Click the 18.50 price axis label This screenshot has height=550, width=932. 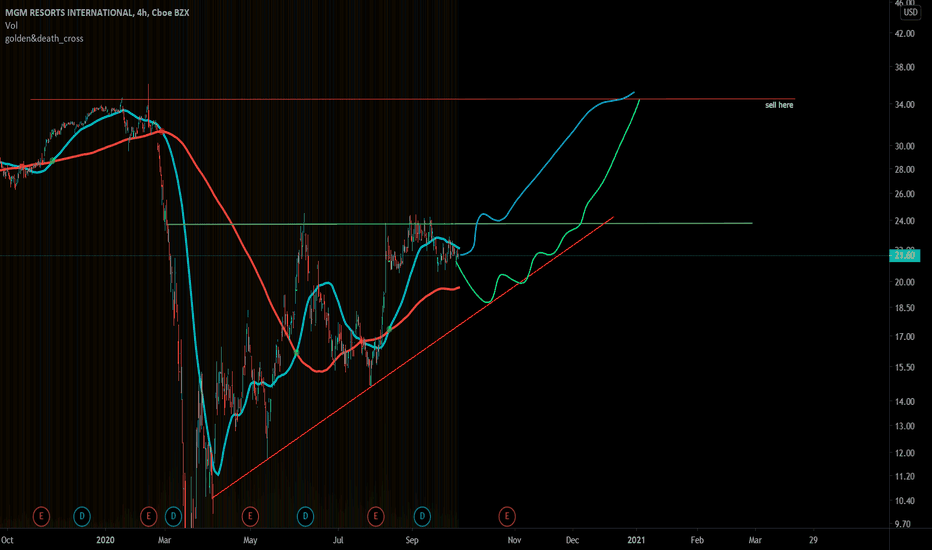905,308
